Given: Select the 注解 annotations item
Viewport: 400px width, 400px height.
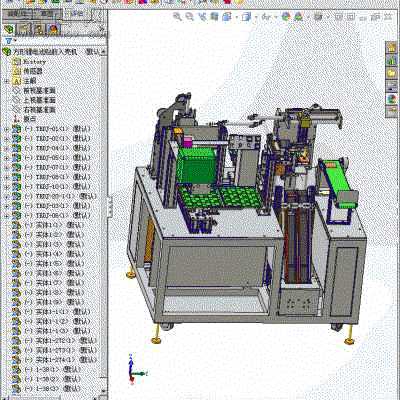Looking at the screenshot, I should [24, 81].
